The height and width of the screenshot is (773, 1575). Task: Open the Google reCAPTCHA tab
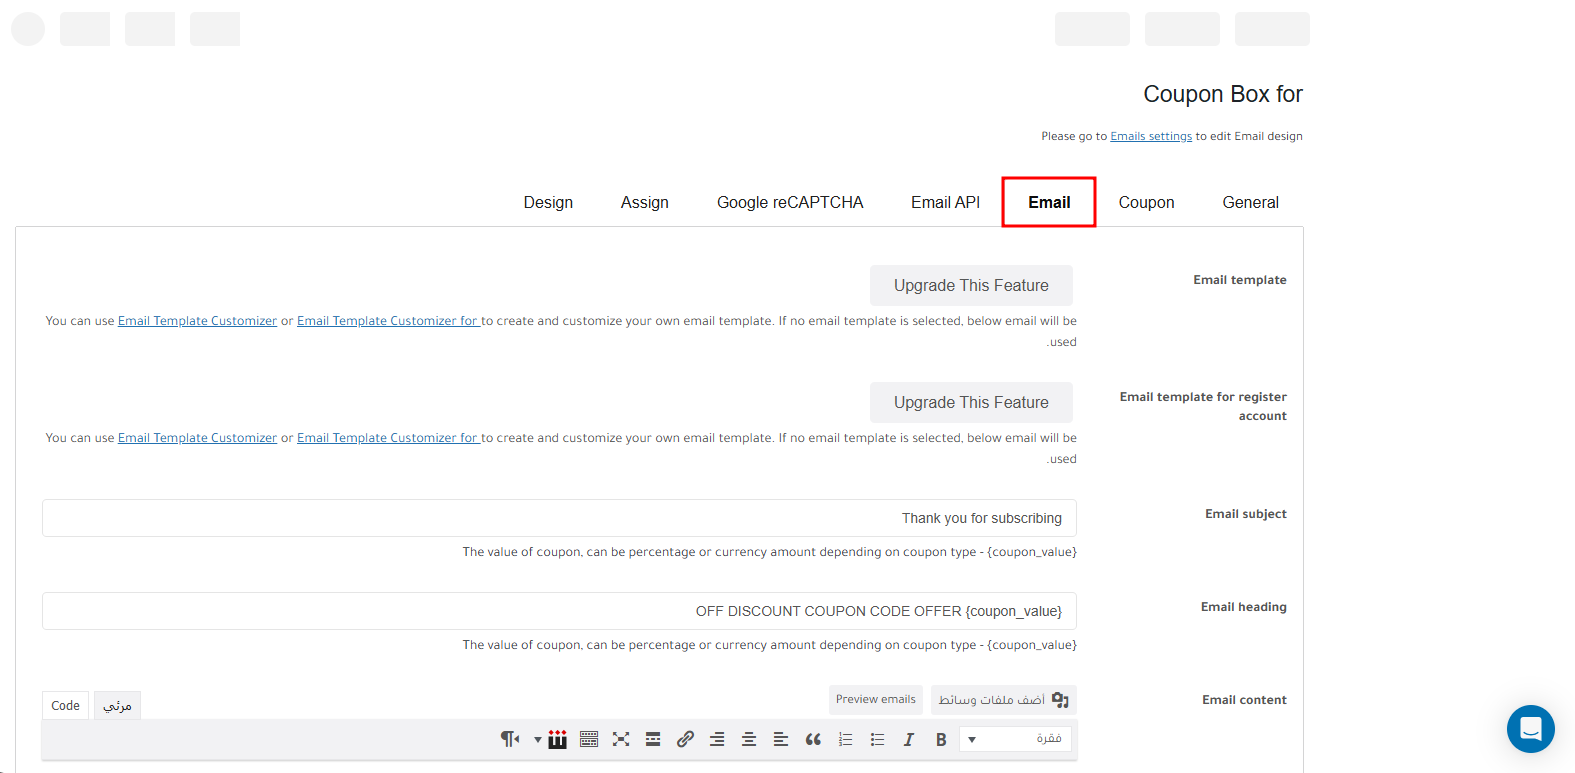[x=789, y=202]
